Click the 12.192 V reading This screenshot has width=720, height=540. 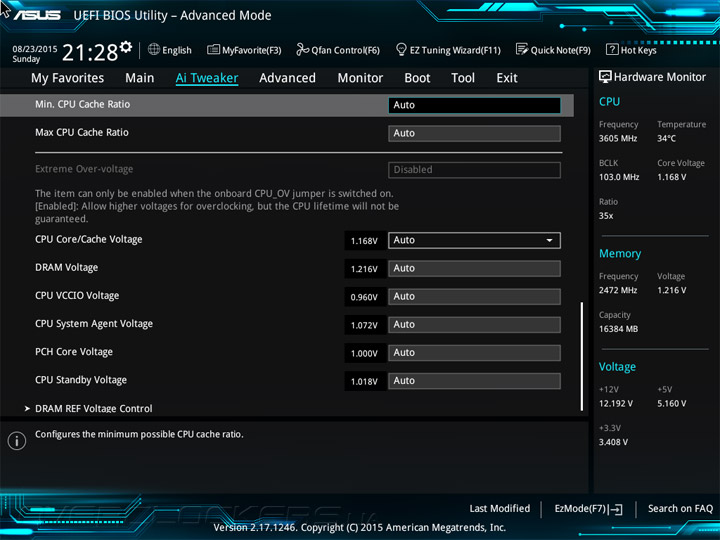coord(616,404)
